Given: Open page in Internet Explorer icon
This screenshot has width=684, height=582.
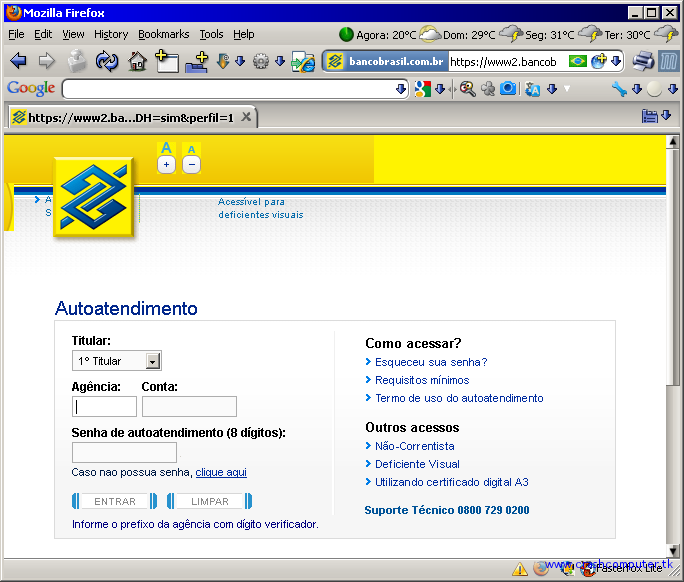Looking at the screenshot, I should coord(304,62).
